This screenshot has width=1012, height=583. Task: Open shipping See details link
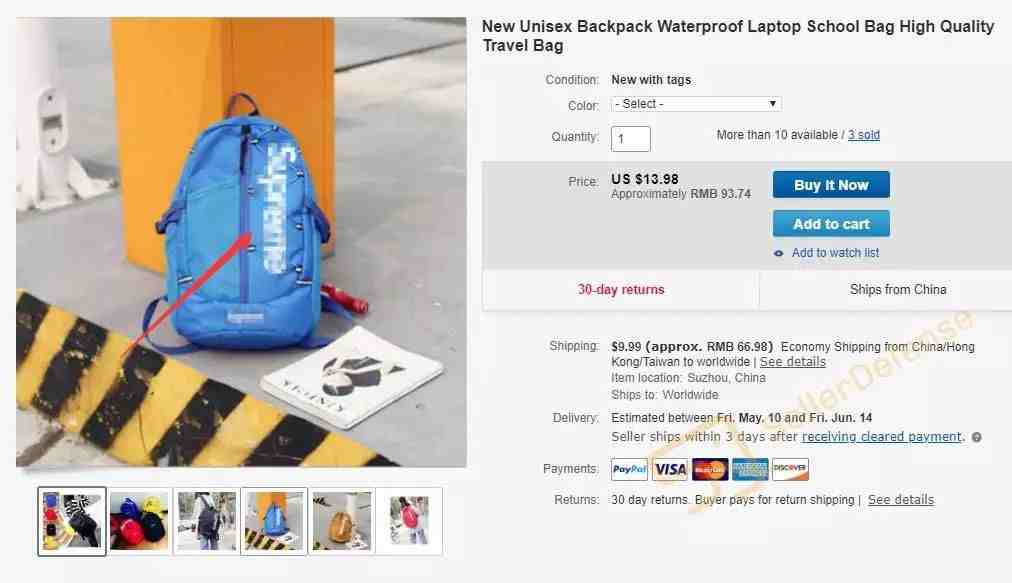click(x=793, y=362)
